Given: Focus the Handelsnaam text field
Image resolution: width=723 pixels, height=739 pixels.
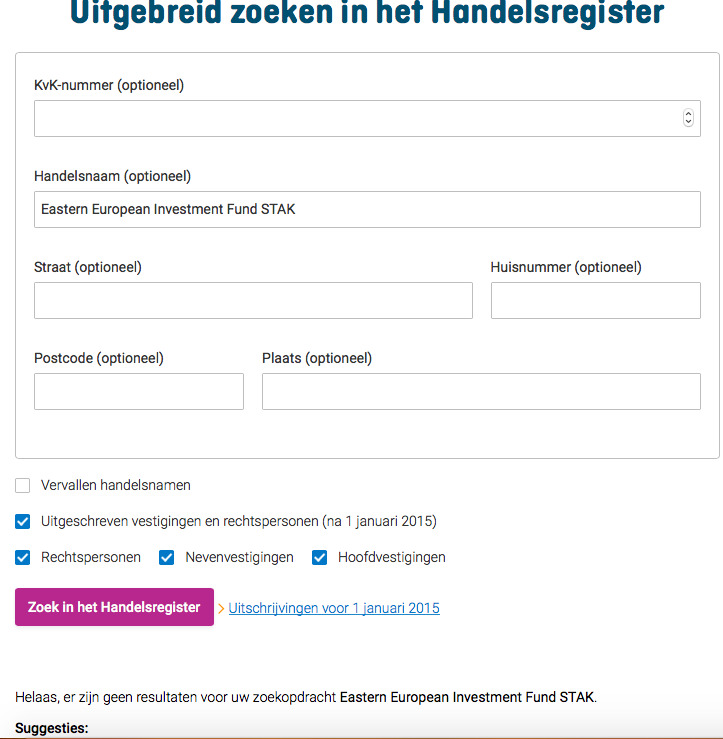Looking at the screenshot, I should (367, 210).
